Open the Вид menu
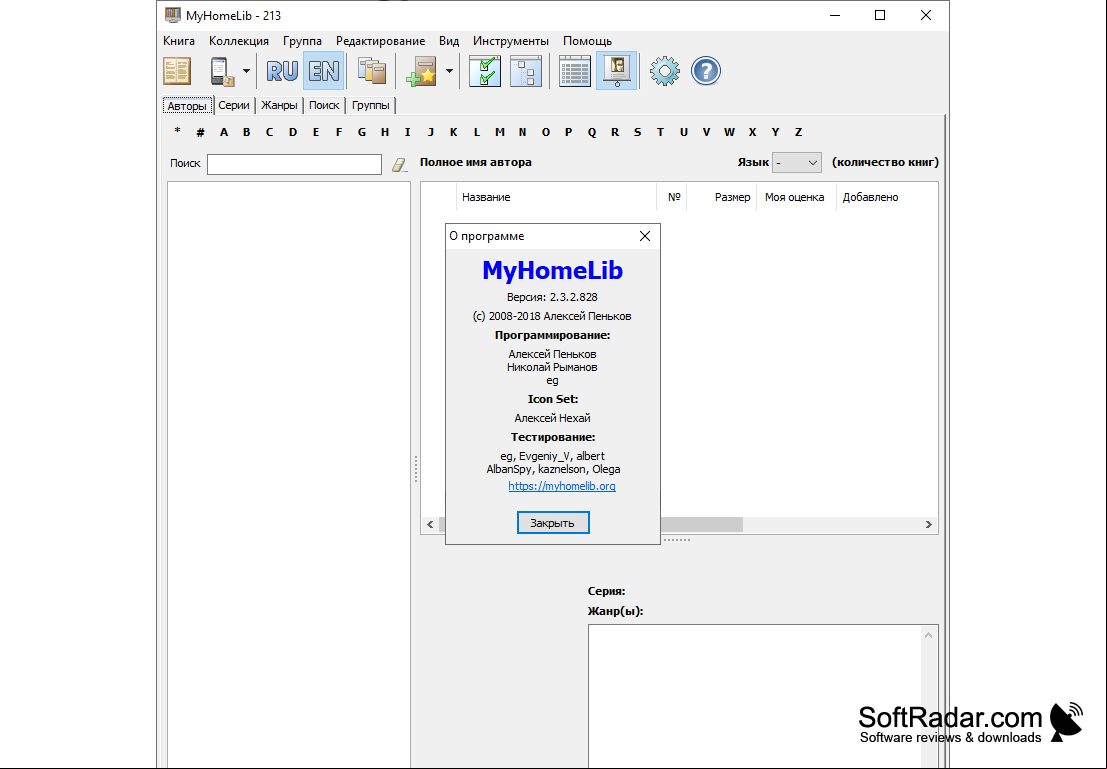Screen dimensions: 1107x769 [x=449, y=41]
